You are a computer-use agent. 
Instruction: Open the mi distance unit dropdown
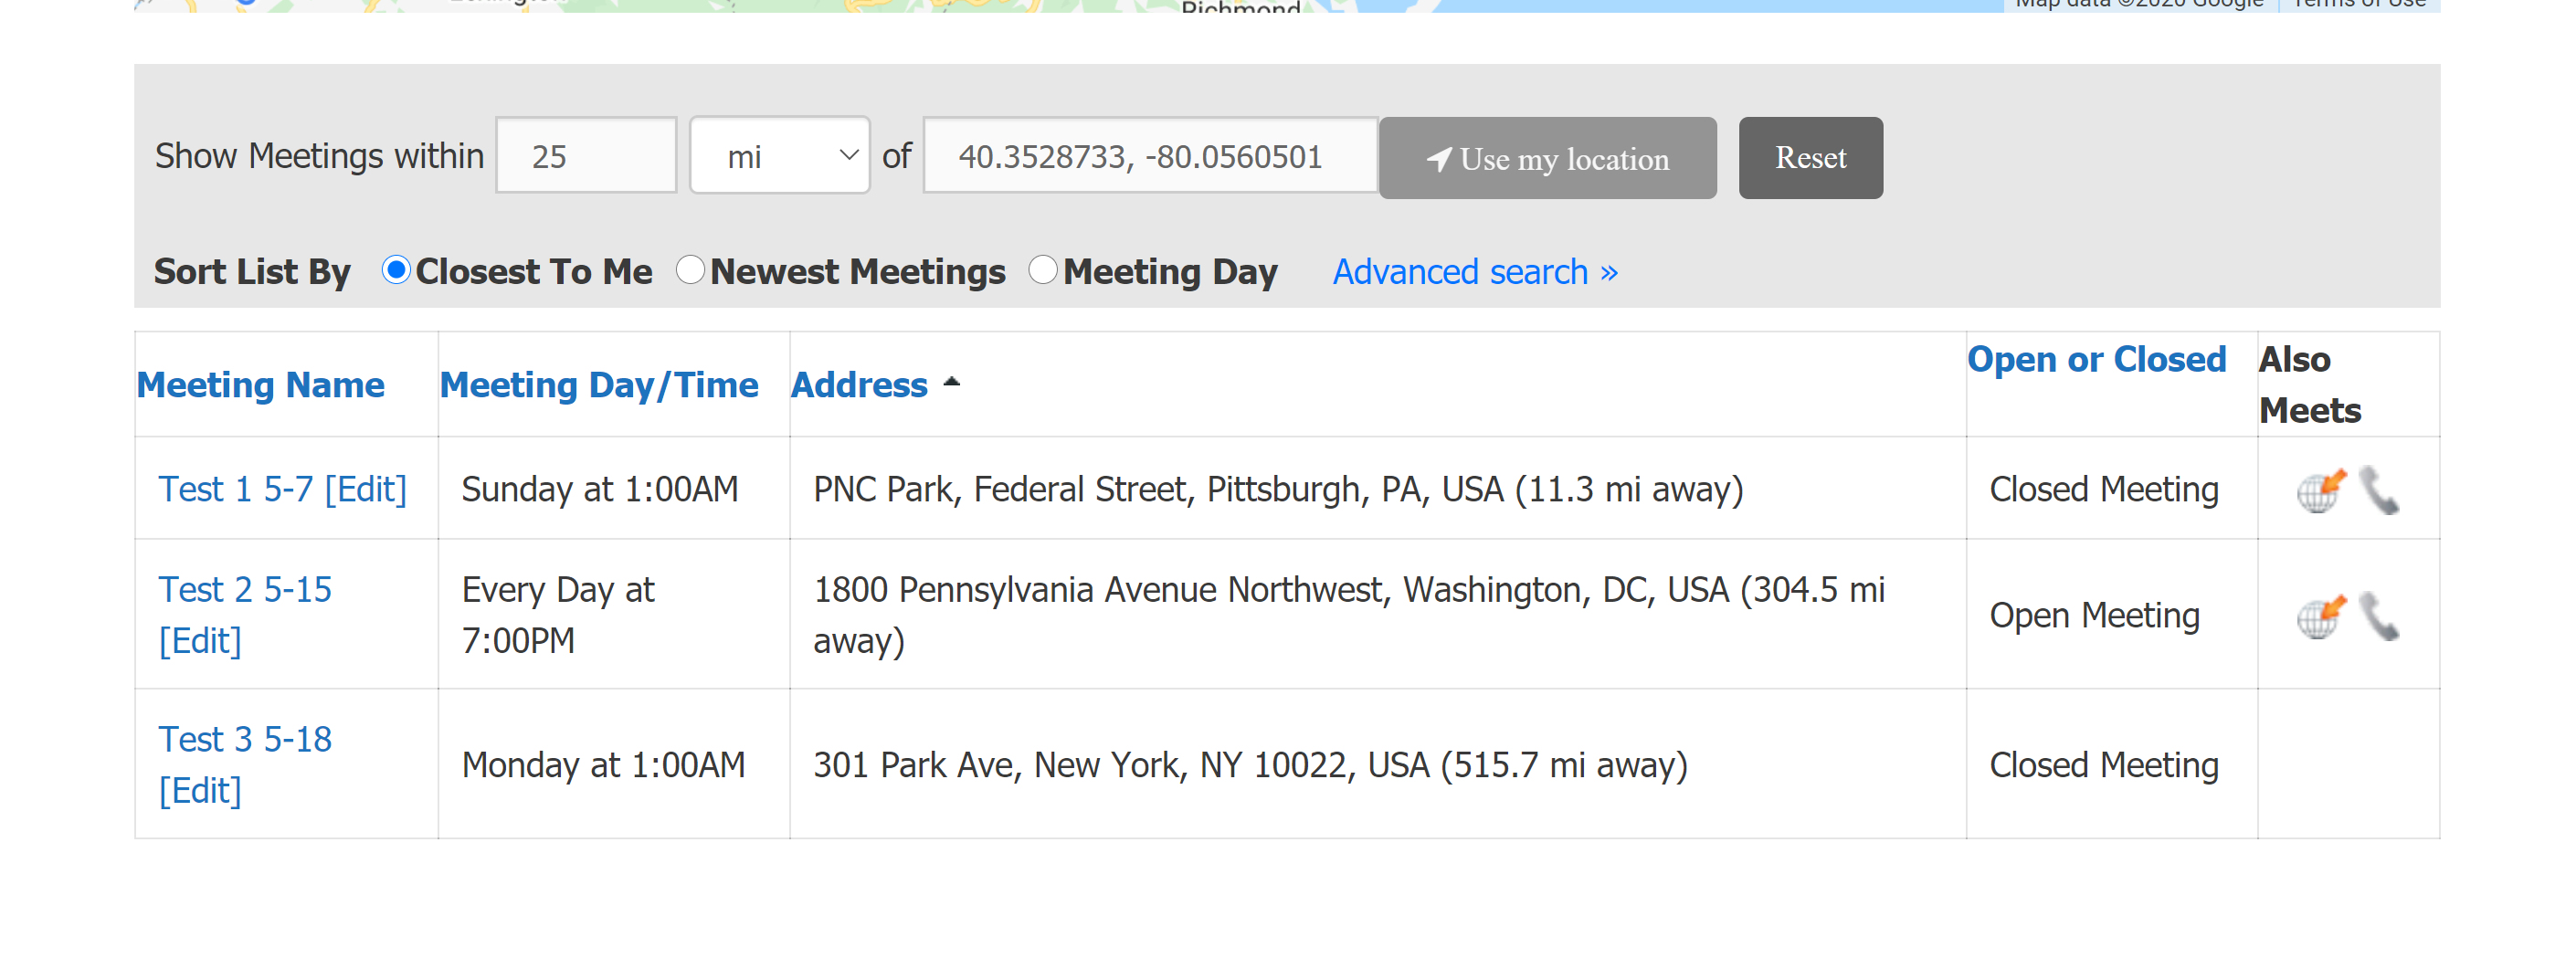(x=780, y=156)
